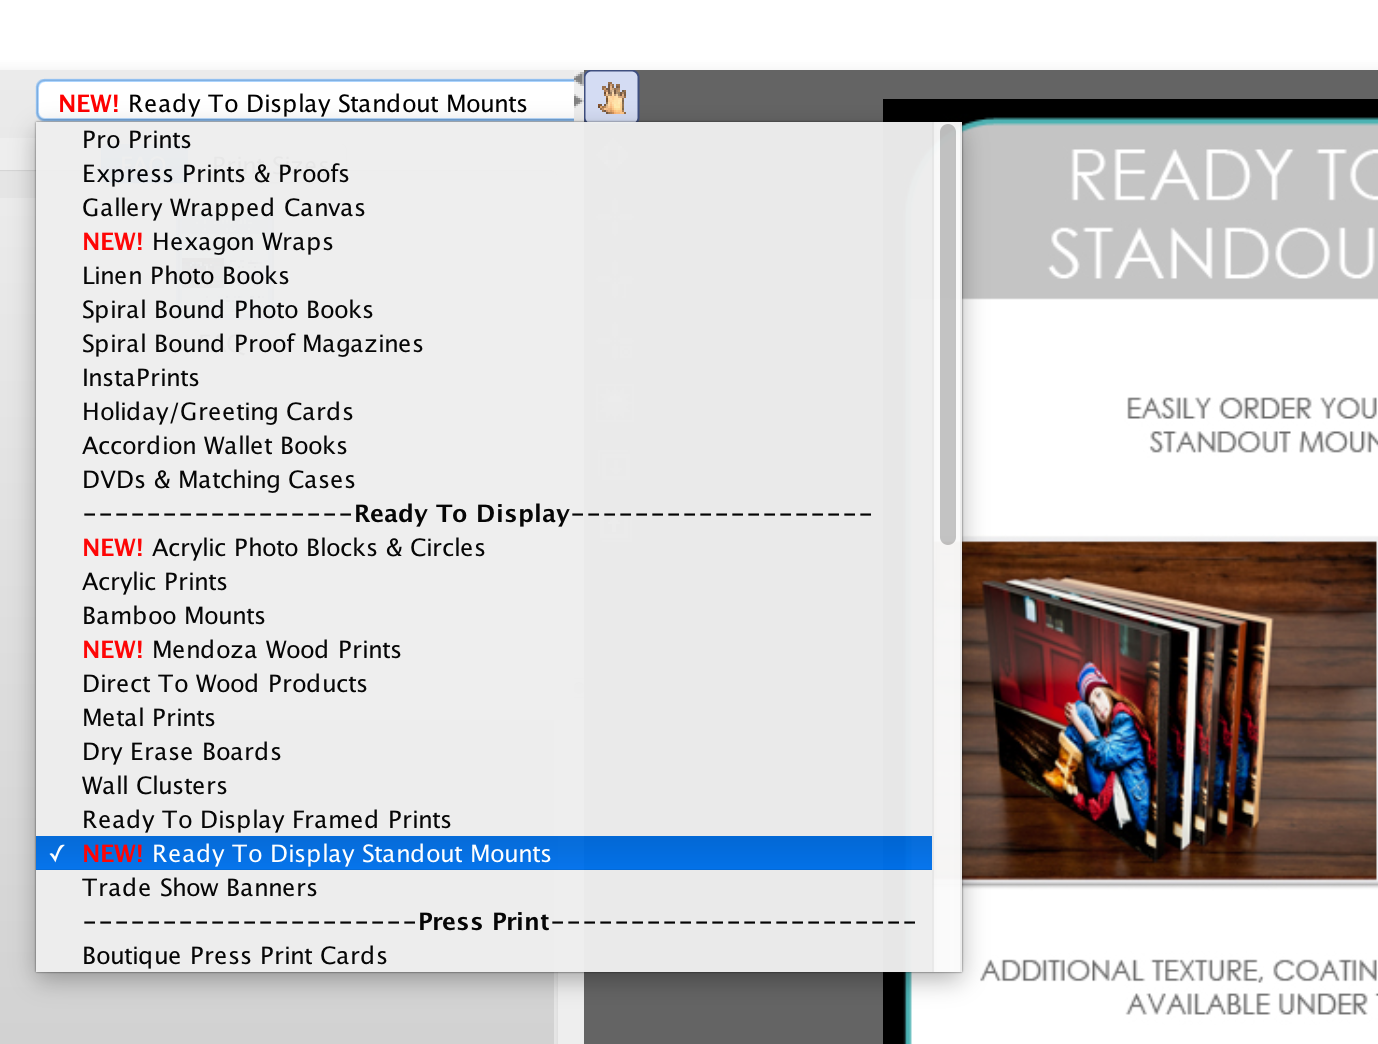Select Holiday/Greeting Cards
This screenshot has height=1044, width=1378.
[x=484, y=412]
